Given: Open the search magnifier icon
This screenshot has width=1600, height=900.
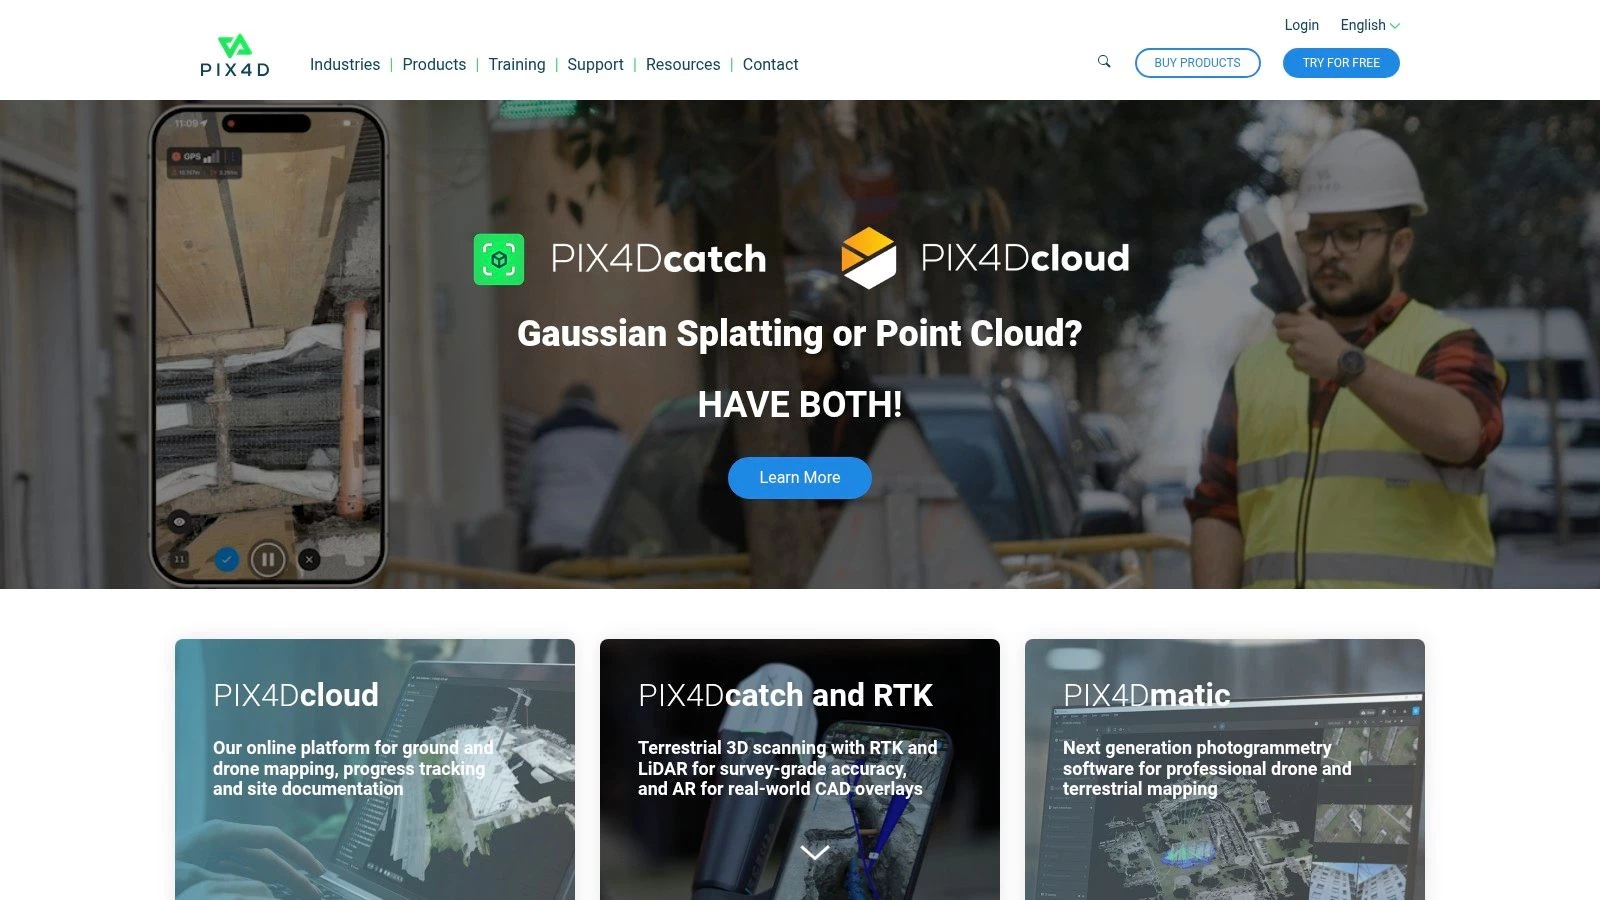Looking at the screenshot, I should click(1104, 62).
